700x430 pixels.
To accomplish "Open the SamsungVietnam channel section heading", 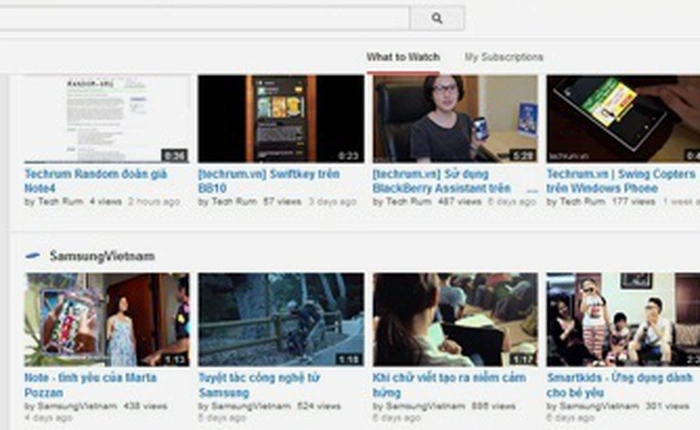I will tap(102, 256).
